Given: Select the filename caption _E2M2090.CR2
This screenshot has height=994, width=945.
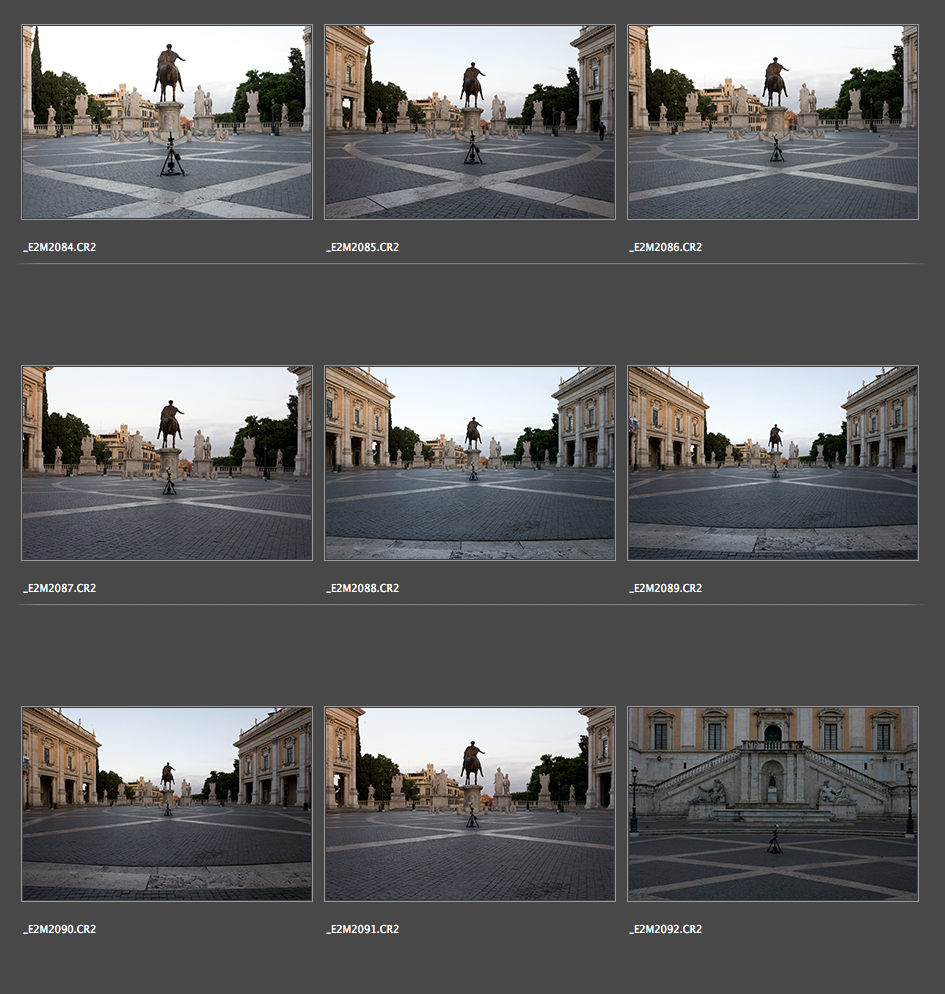Looking at the screenshot, I should pyautogui.click(x=60, y=929).
